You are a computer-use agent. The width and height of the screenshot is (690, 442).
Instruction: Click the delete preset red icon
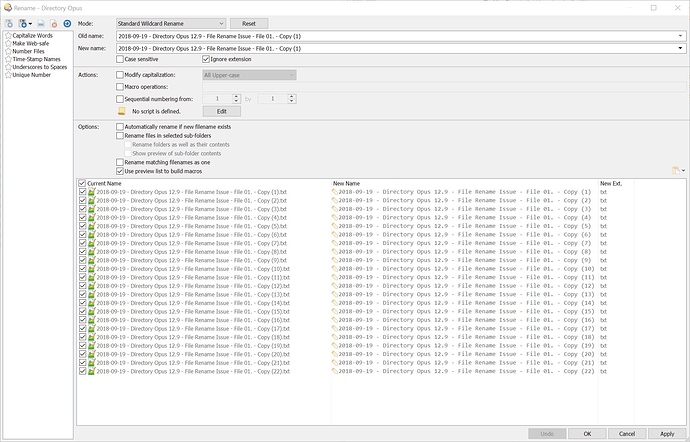click(x=54, y=24)
